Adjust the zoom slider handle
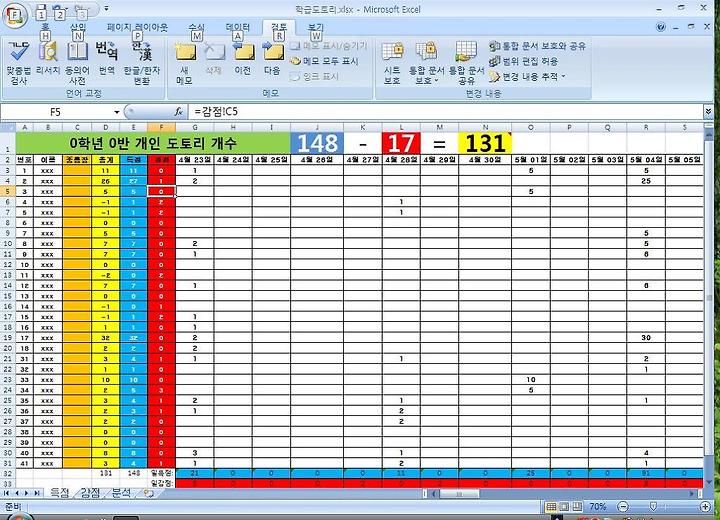The width and height of the screenshot is (720, 520). [x=653, y=507]
